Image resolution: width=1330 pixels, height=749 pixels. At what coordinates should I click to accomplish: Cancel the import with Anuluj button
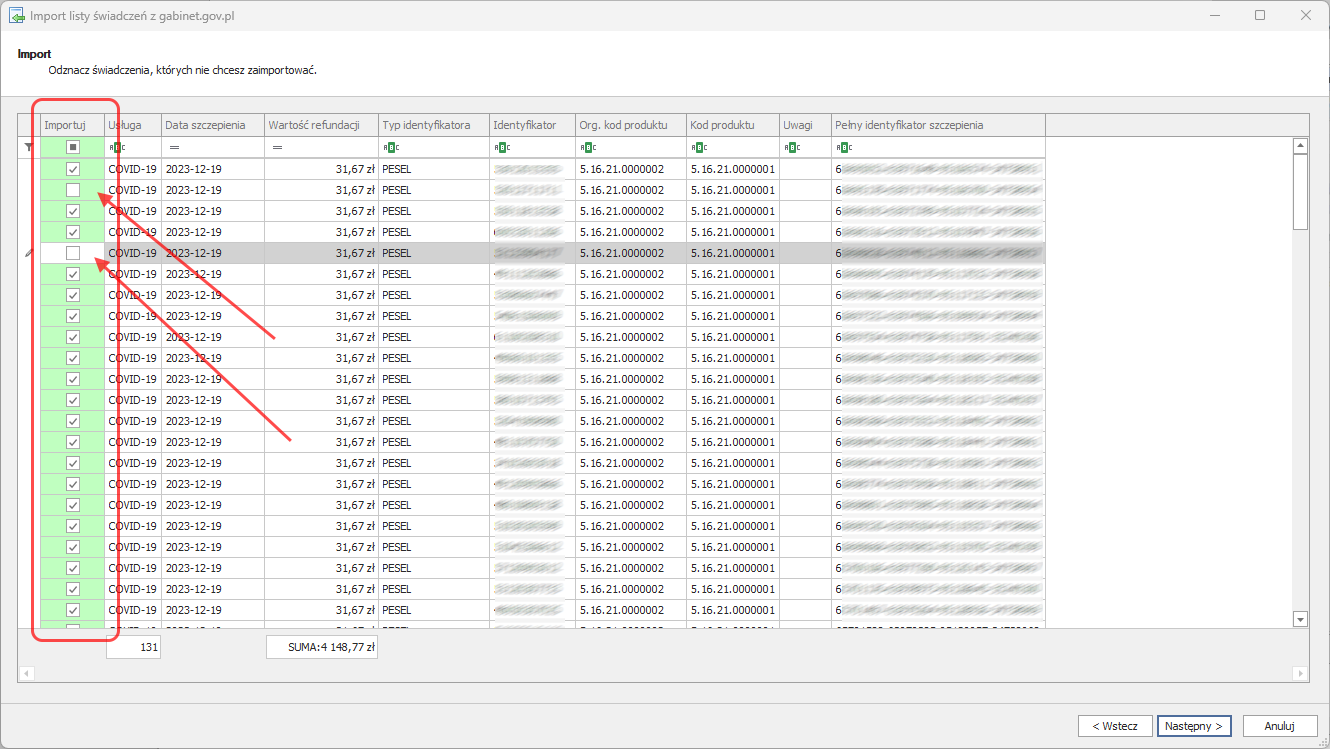1279,726
